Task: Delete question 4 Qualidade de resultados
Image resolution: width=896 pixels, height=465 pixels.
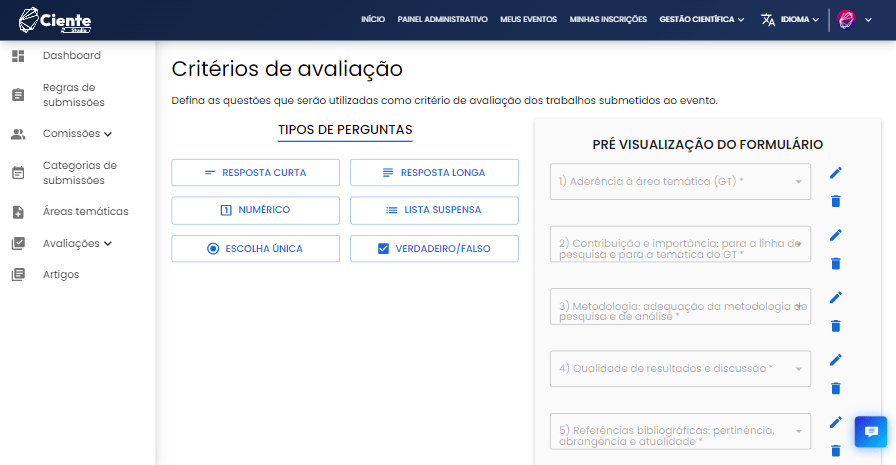Action: tap(835, 388)
